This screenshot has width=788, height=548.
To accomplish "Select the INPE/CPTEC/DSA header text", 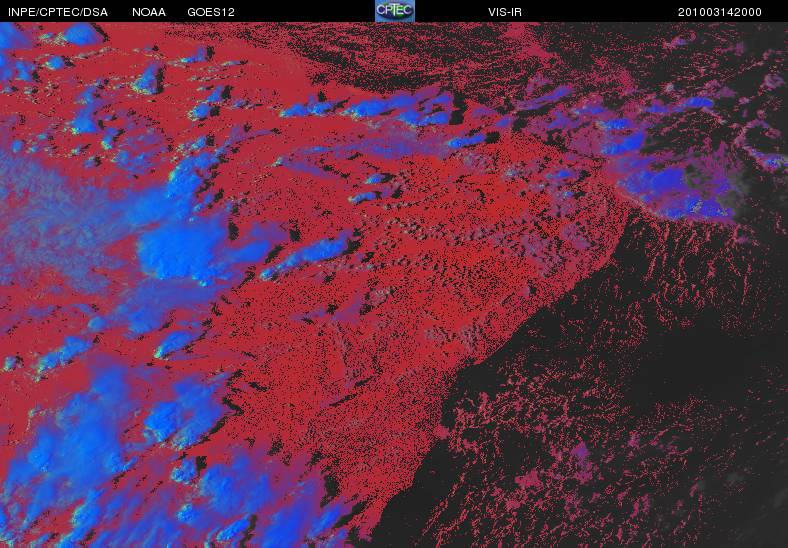I will 58,12.
